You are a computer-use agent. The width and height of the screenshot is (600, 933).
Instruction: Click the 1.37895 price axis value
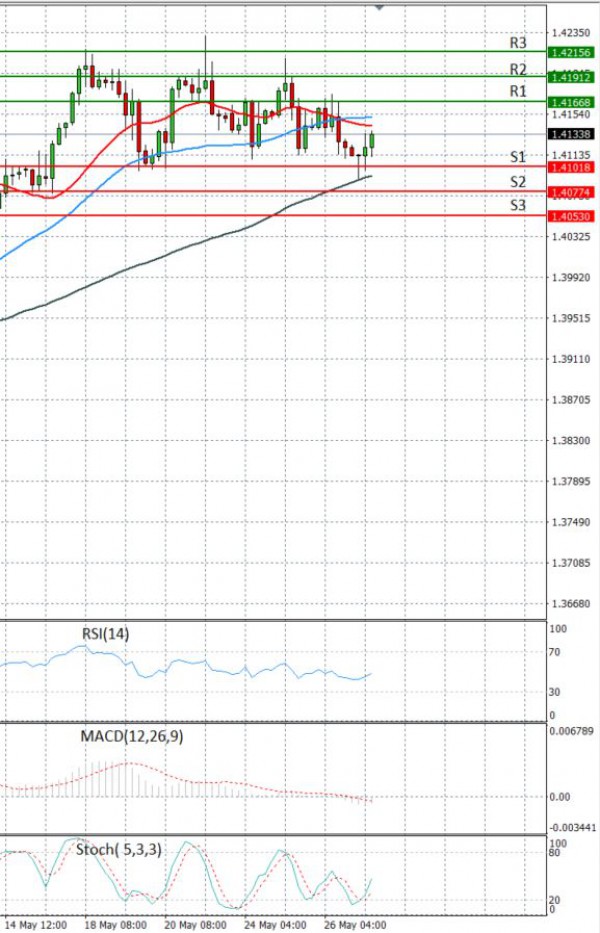point(571,481)
